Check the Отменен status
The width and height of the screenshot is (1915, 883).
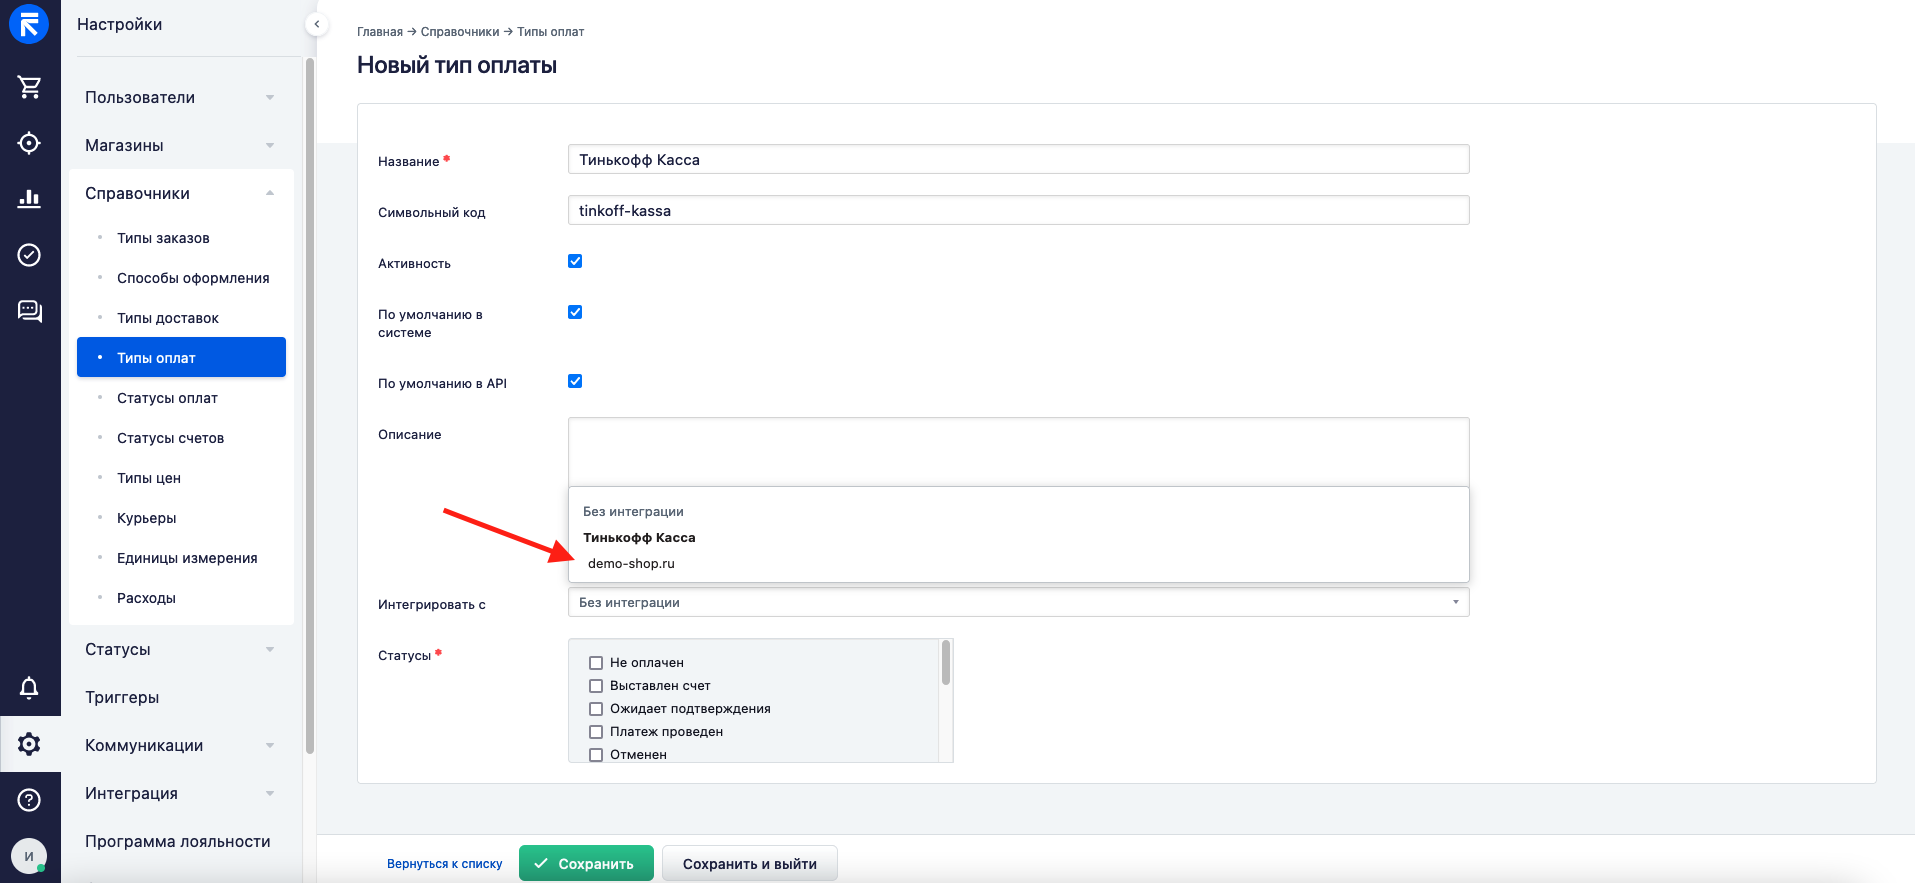pyautogui.click(x=596, y=755)
